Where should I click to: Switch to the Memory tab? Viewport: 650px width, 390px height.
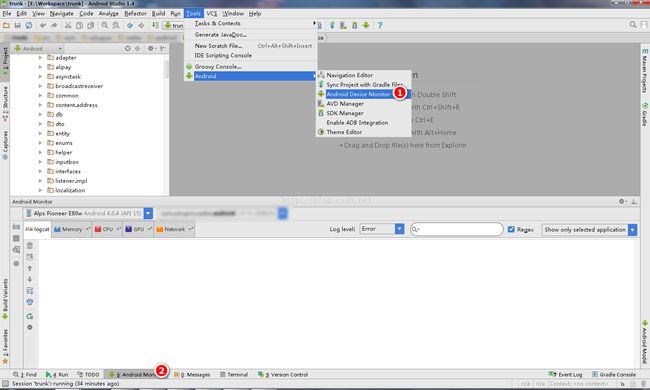[x=72, y=229]
